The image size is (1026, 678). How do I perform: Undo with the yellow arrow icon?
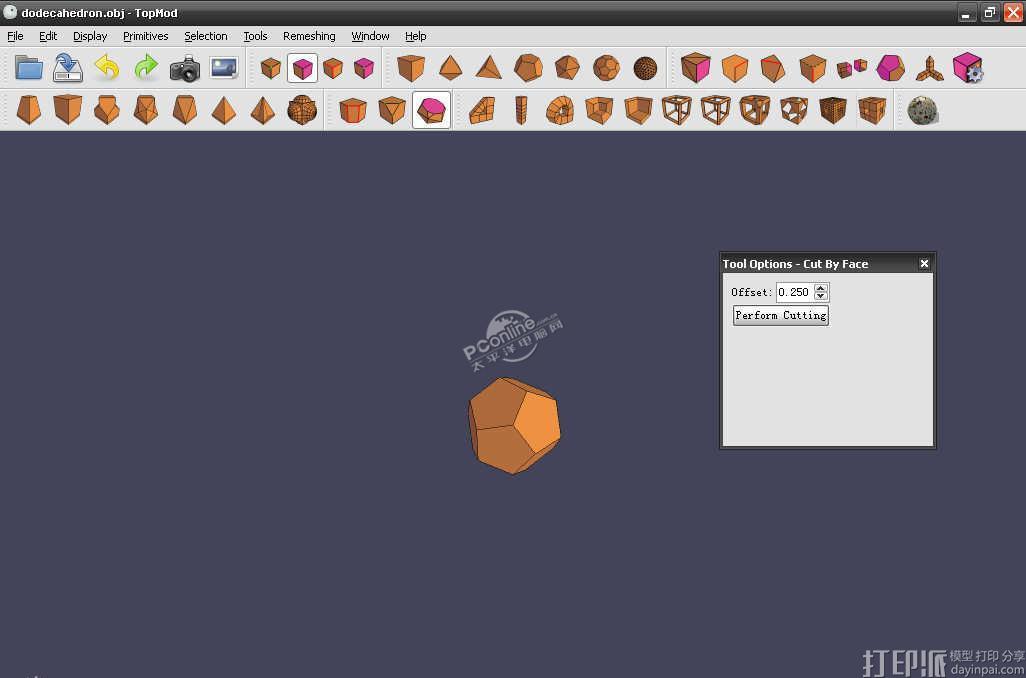point(107,67)
